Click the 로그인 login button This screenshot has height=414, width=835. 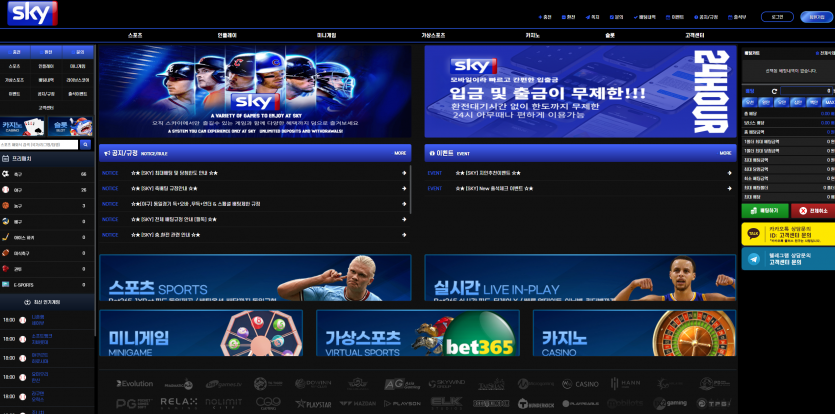click(x=777, y=17)
